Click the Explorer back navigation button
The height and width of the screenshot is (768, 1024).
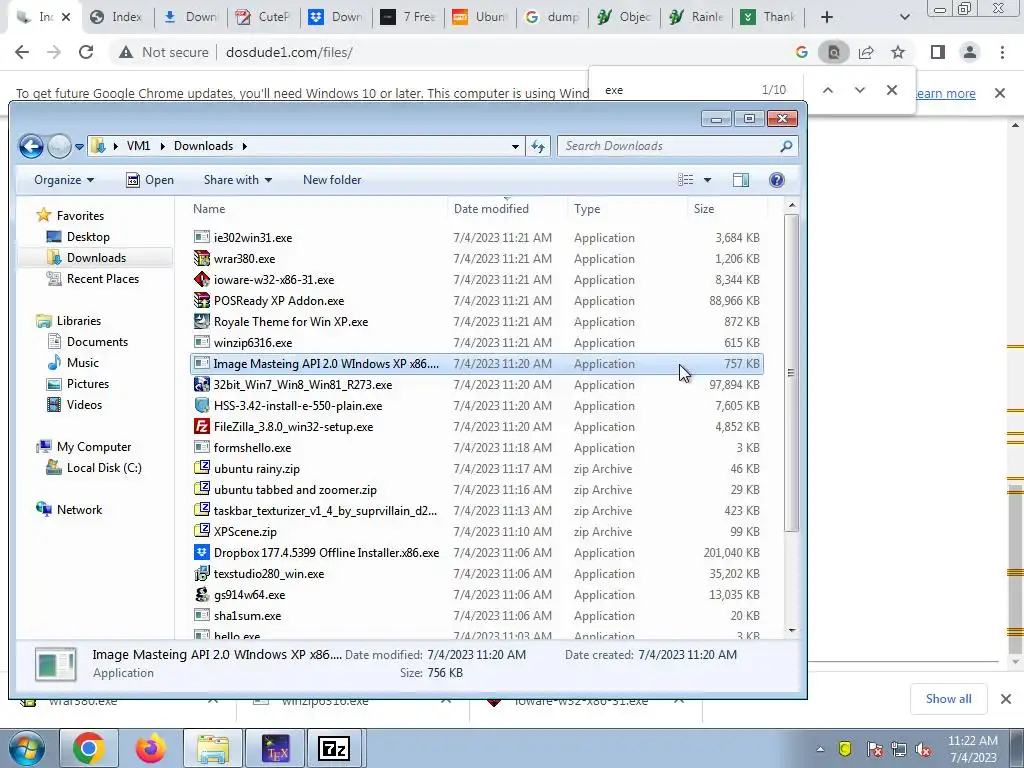coord(31,146)
